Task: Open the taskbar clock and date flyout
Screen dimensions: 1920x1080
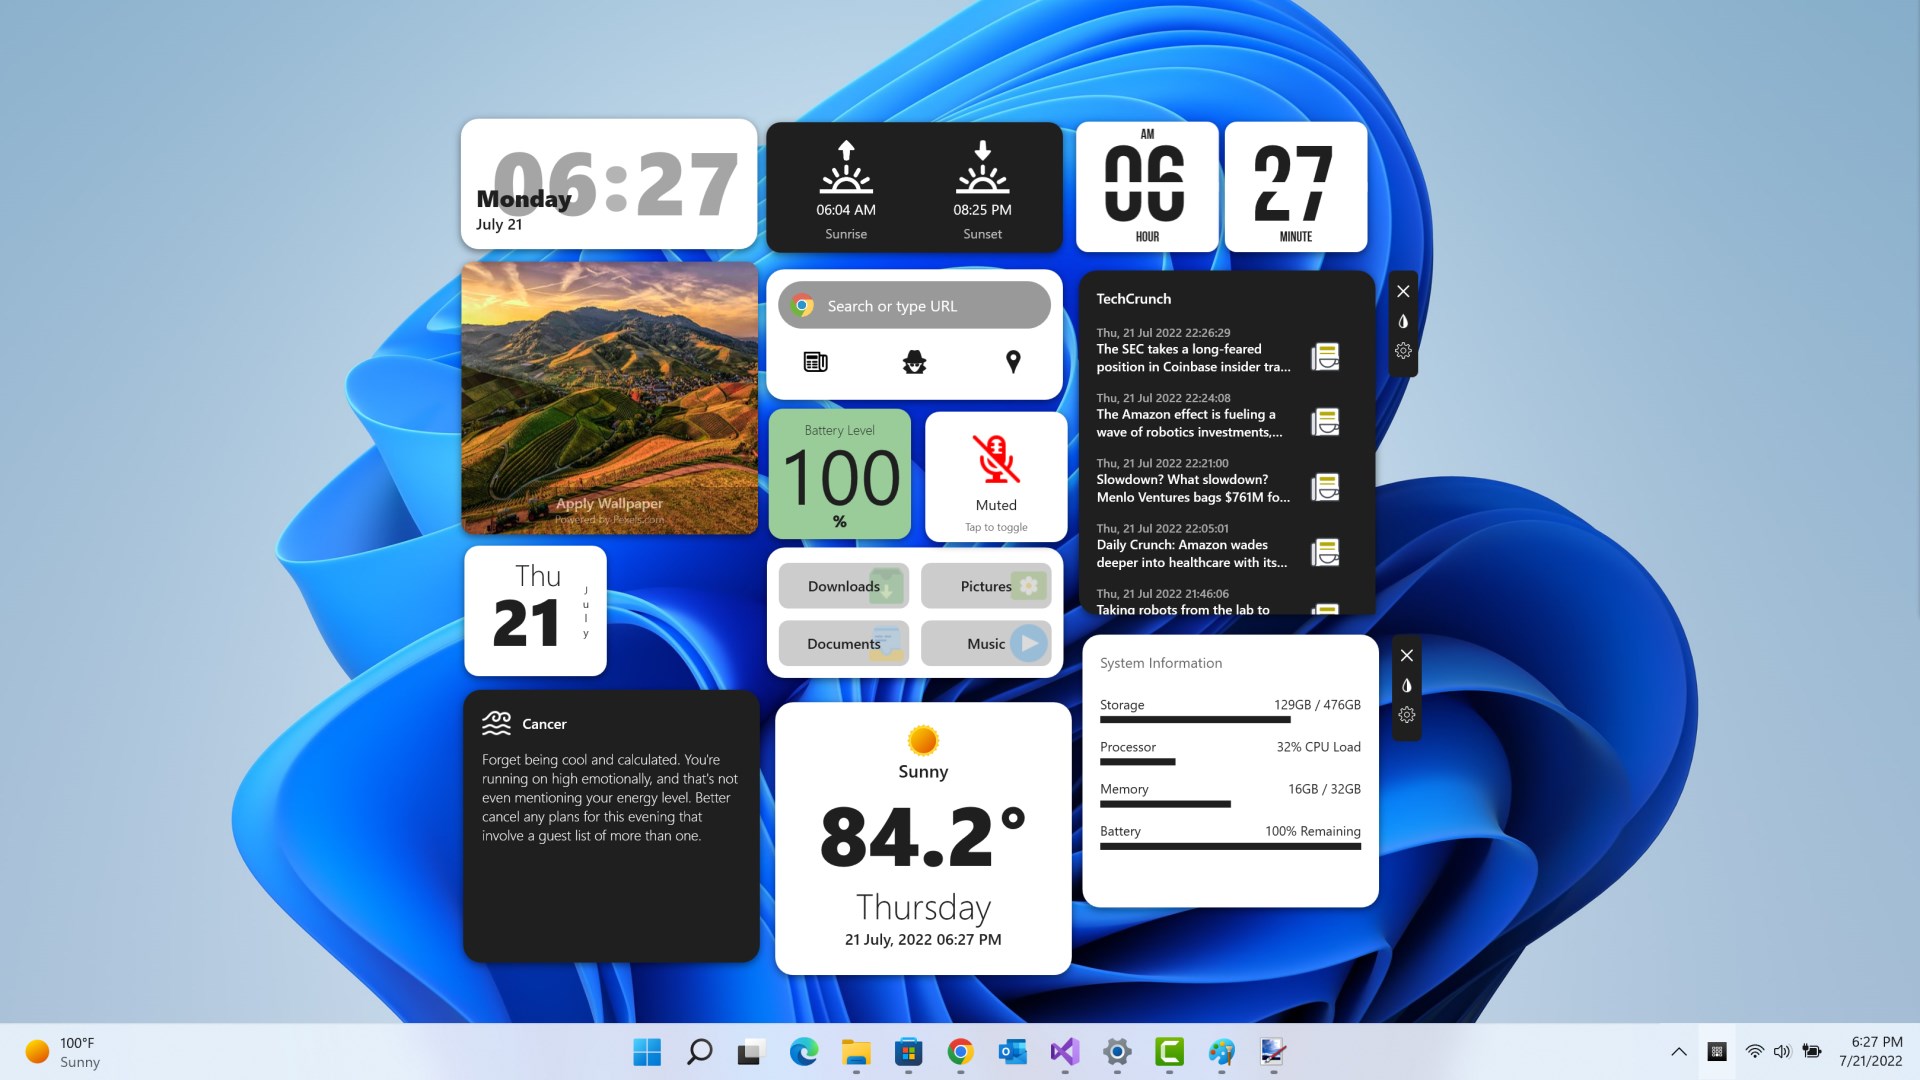Action: (1870, 1052)
